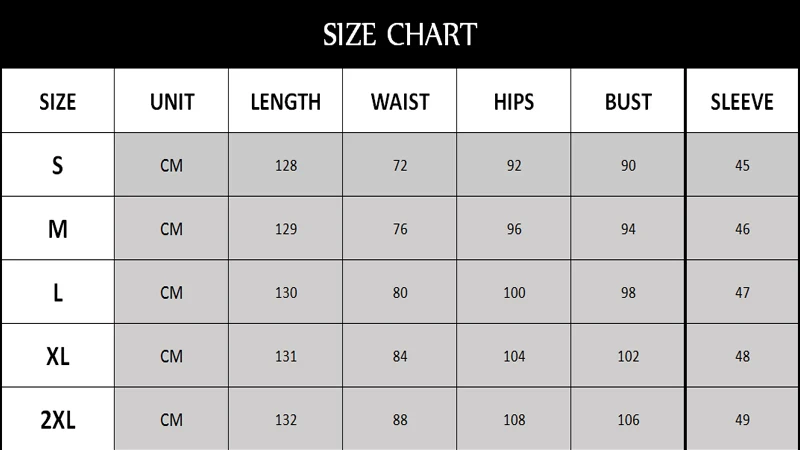
Task: Select sleeve value 45 for size S
Action: (742, 166)
